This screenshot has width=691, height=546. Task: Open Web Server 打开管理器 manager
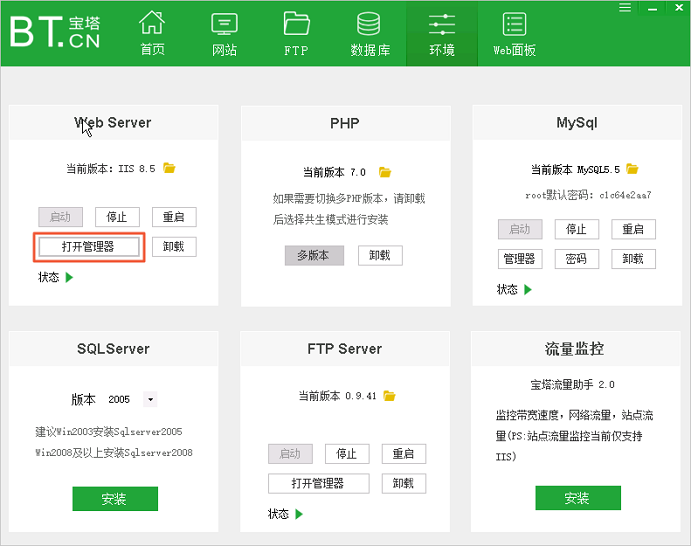[89, 247]
